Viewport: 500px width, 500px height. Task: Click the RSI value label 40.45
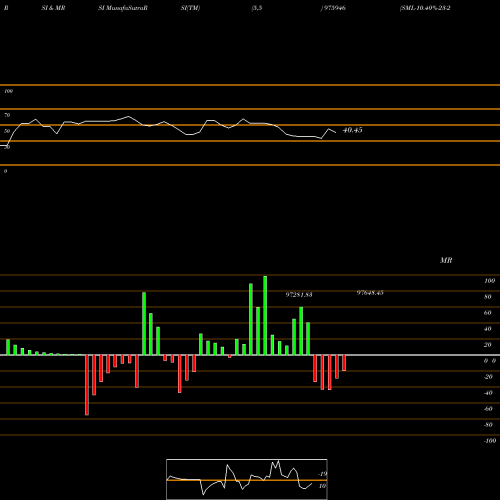tap(352, 130)
